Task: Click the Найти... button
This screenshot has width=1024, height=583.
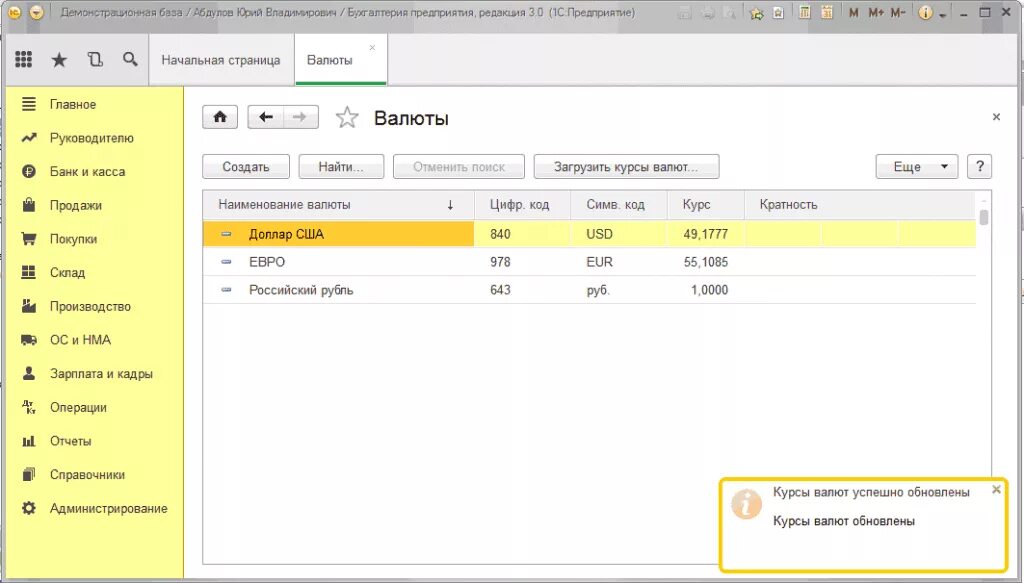Action: 341,166
